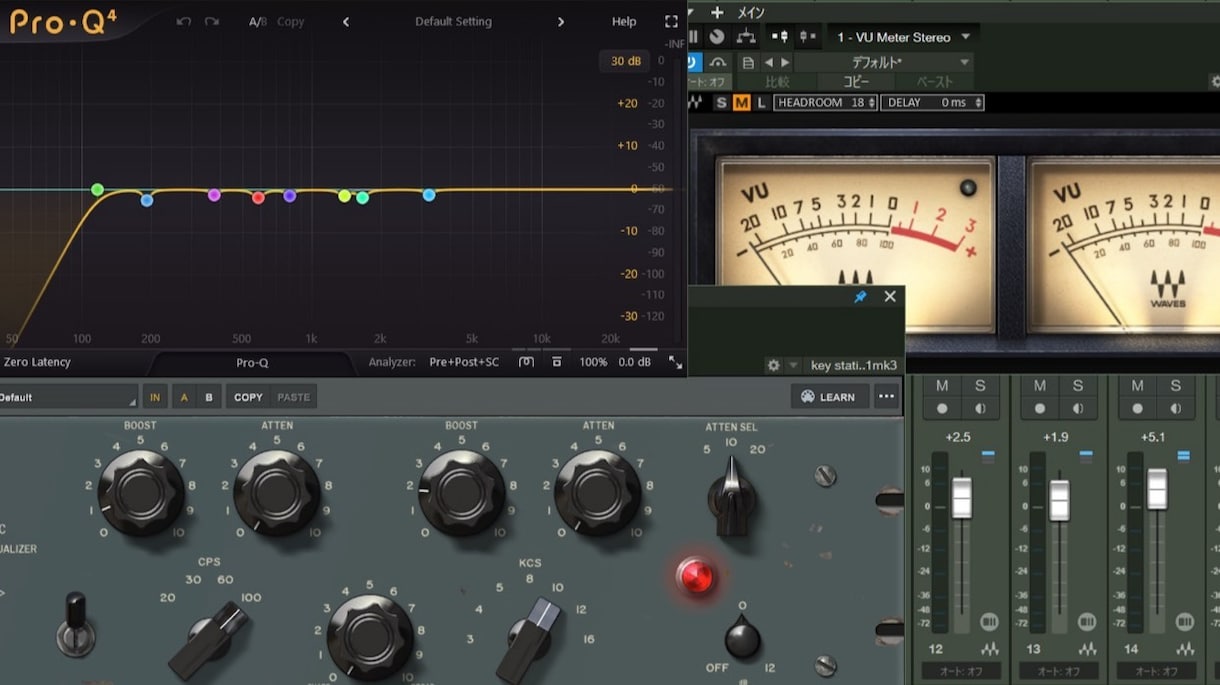1220x685 pixels.
Task: Open channel 13 オート:オフ automation menu
Action: click(x=1060, y=671)
